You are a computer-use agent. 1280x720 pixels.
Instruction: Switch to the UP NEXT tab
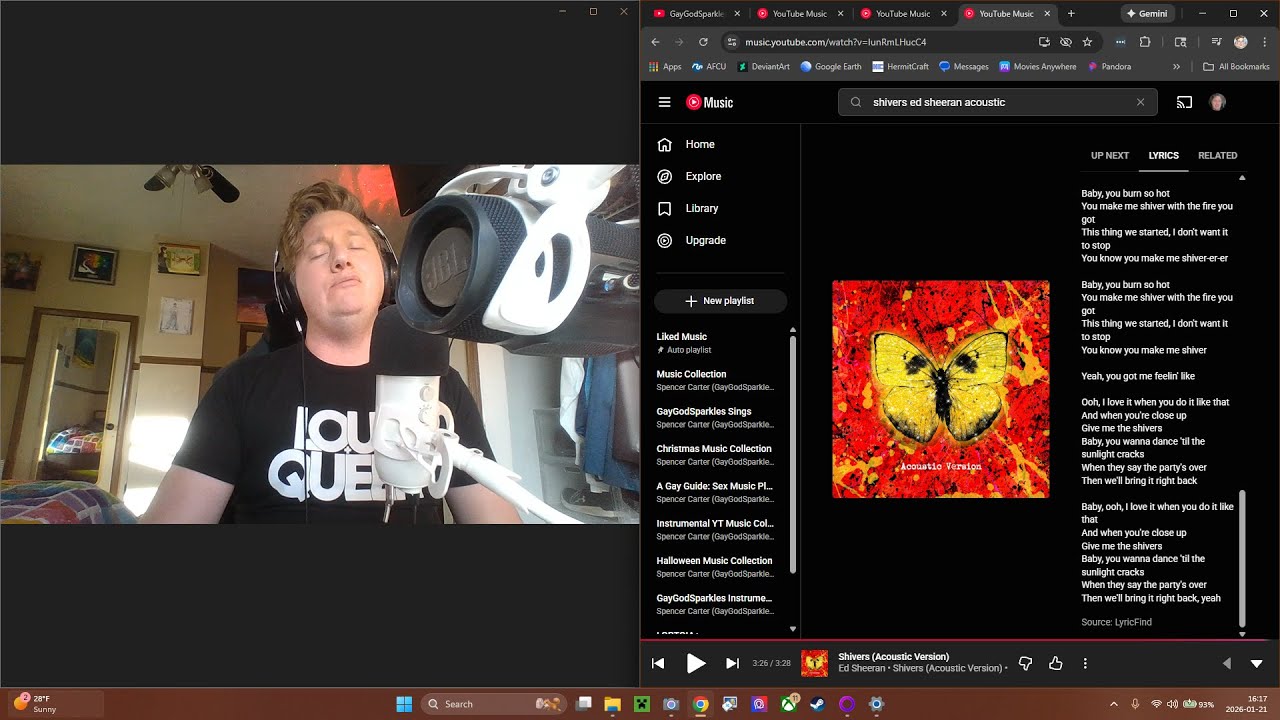(x=1110, y=156)
